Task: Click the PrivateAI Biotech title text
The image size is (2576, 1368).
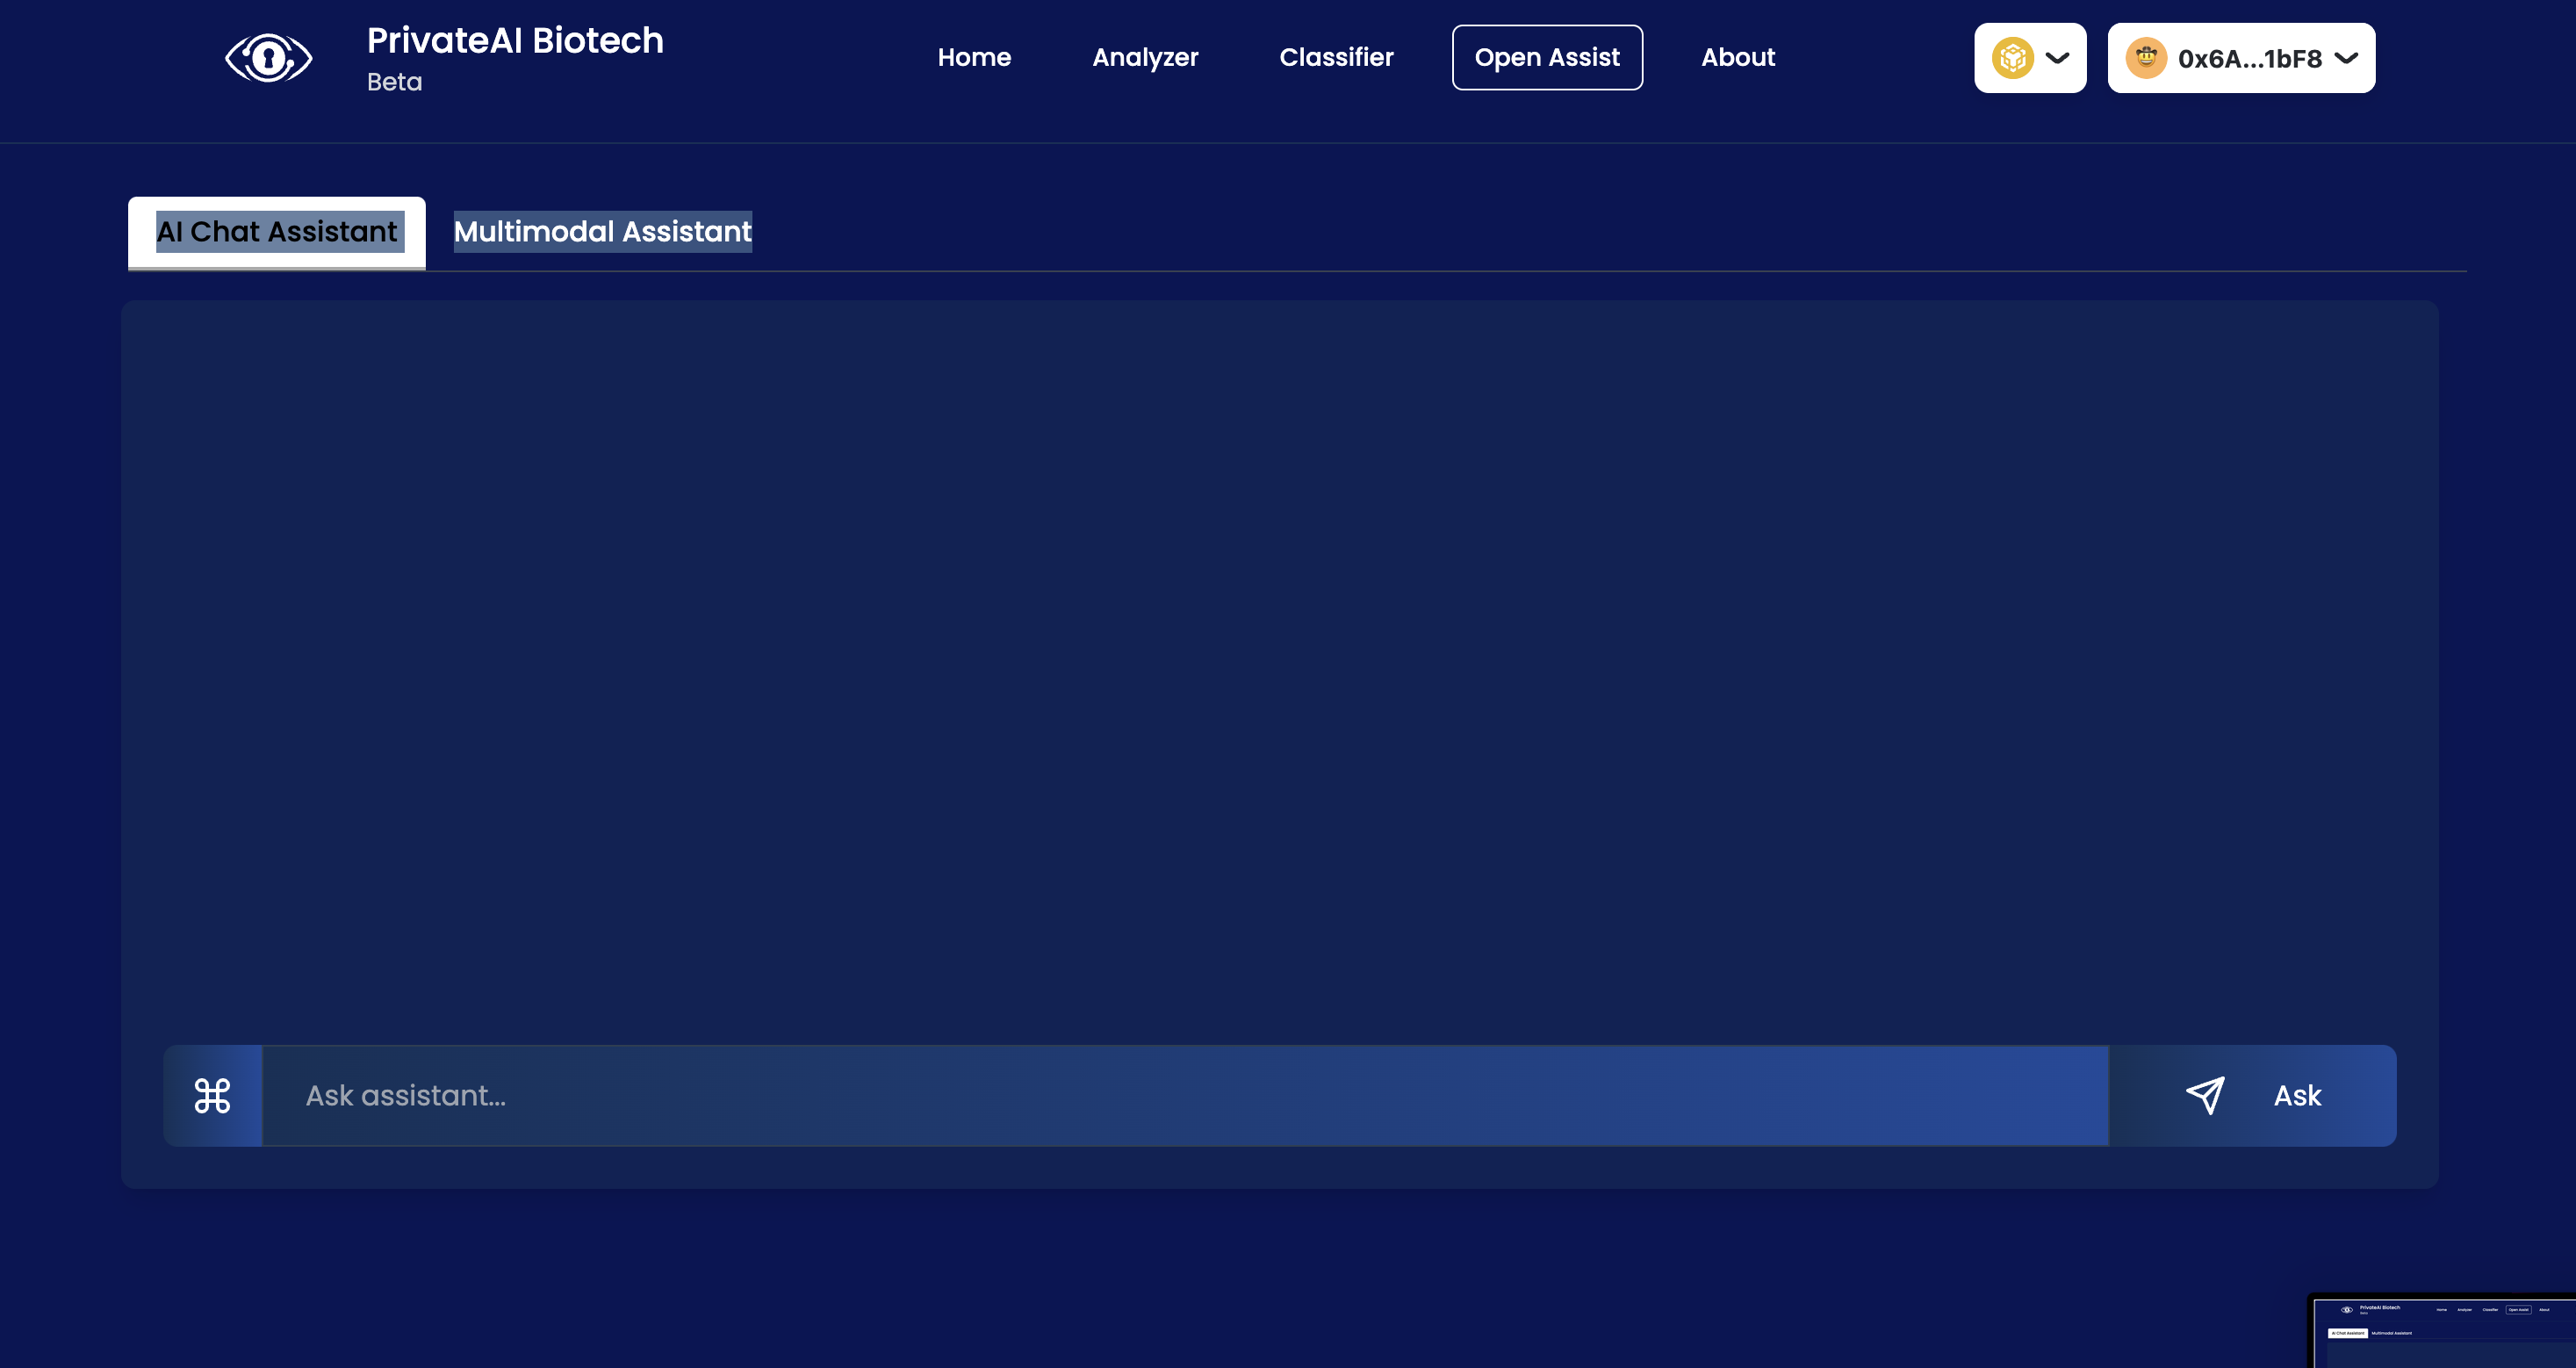Action: point(515,41)
